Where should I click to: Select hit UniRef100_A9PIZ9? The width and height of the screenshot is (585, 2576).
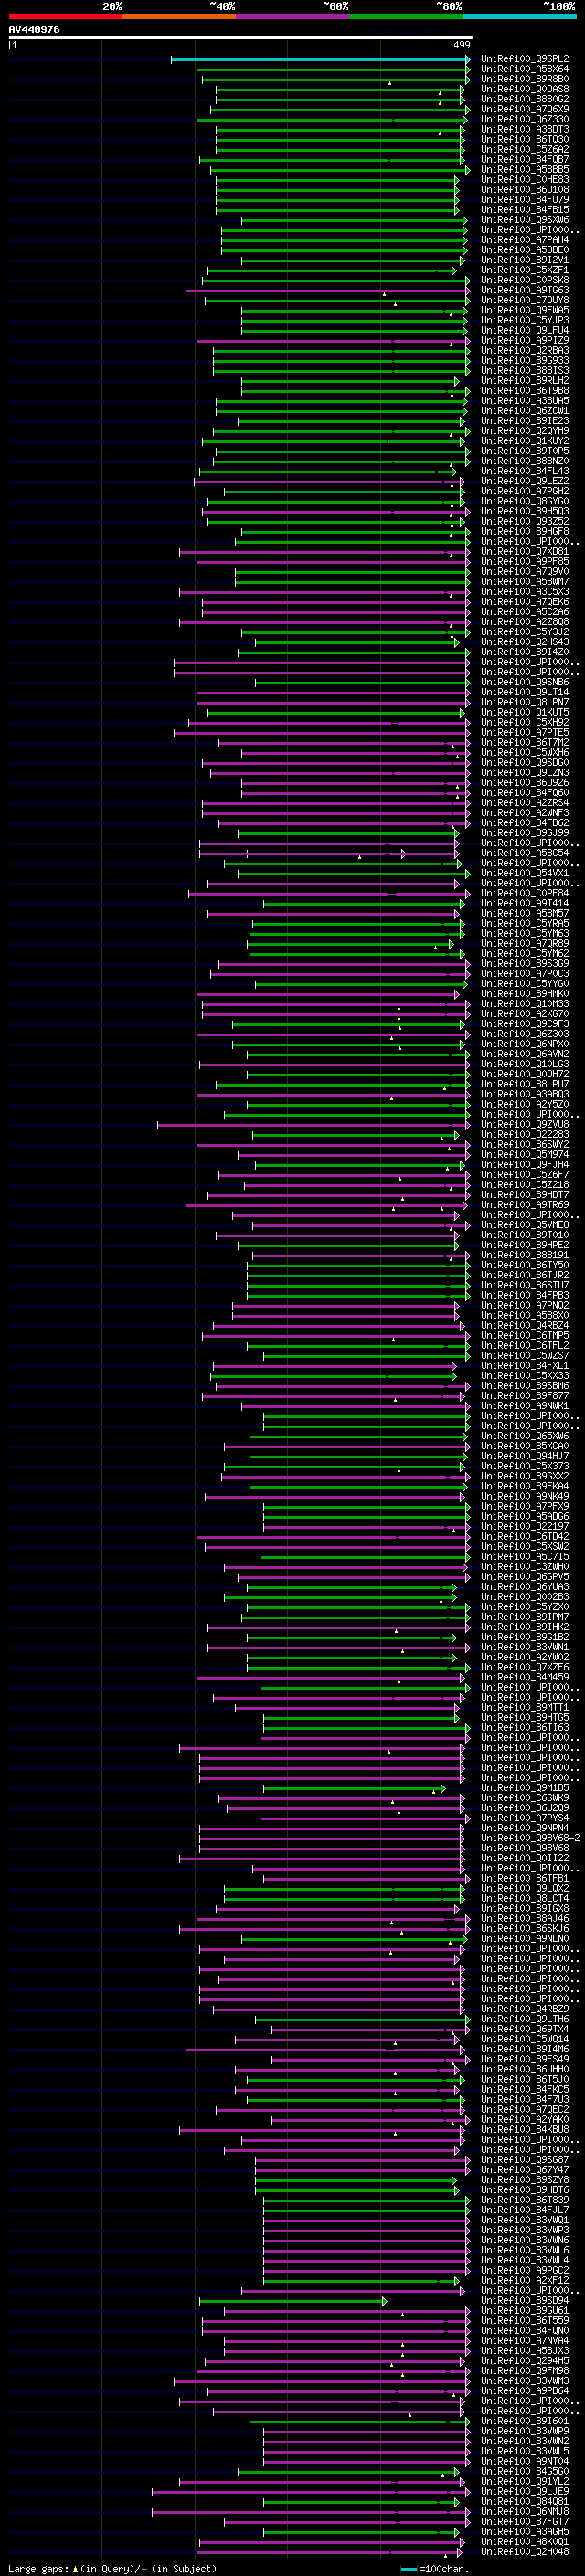[x=524, y=340]
